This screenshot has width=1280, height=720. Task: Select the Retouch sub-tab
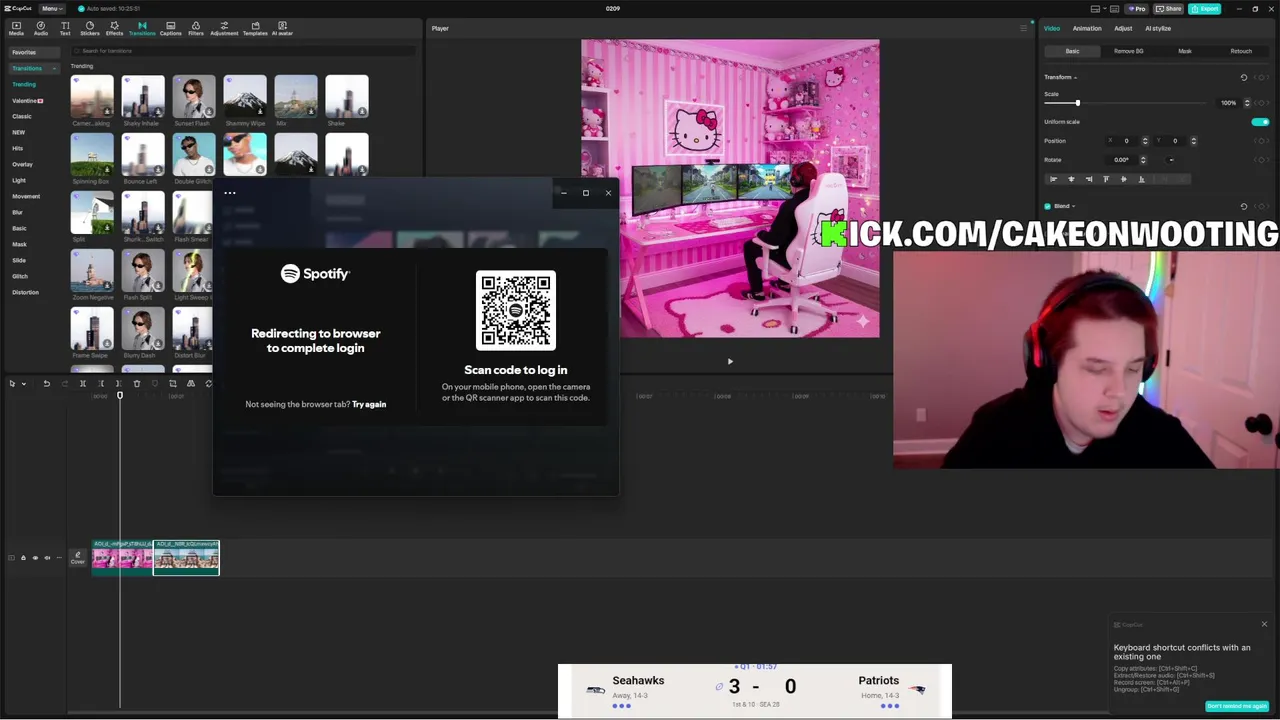pyautogui.click(x=1241, y=51)
